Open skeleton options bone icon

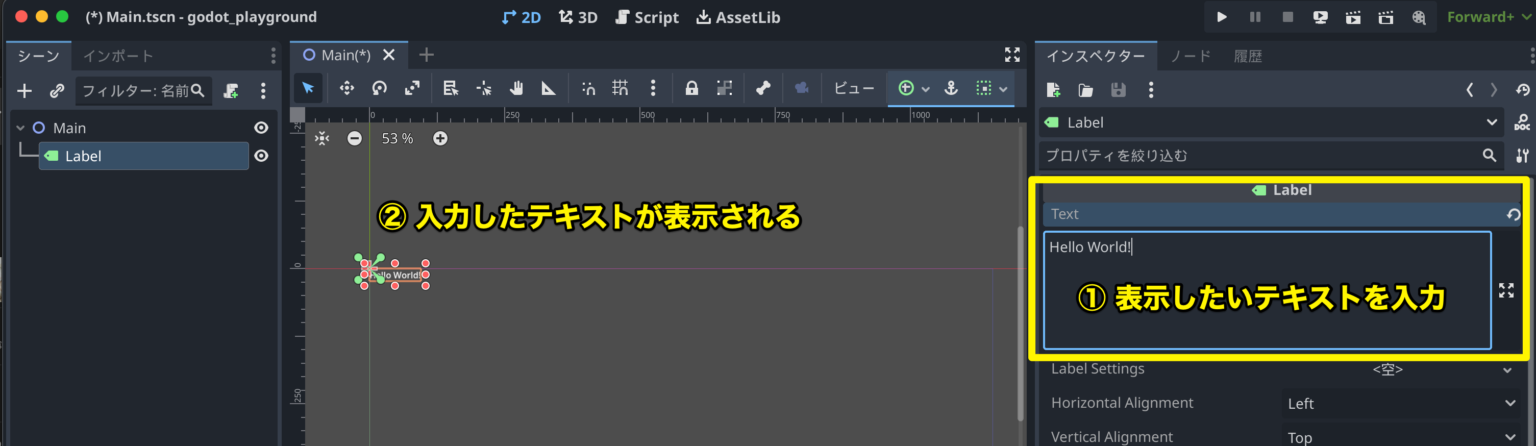763,88
